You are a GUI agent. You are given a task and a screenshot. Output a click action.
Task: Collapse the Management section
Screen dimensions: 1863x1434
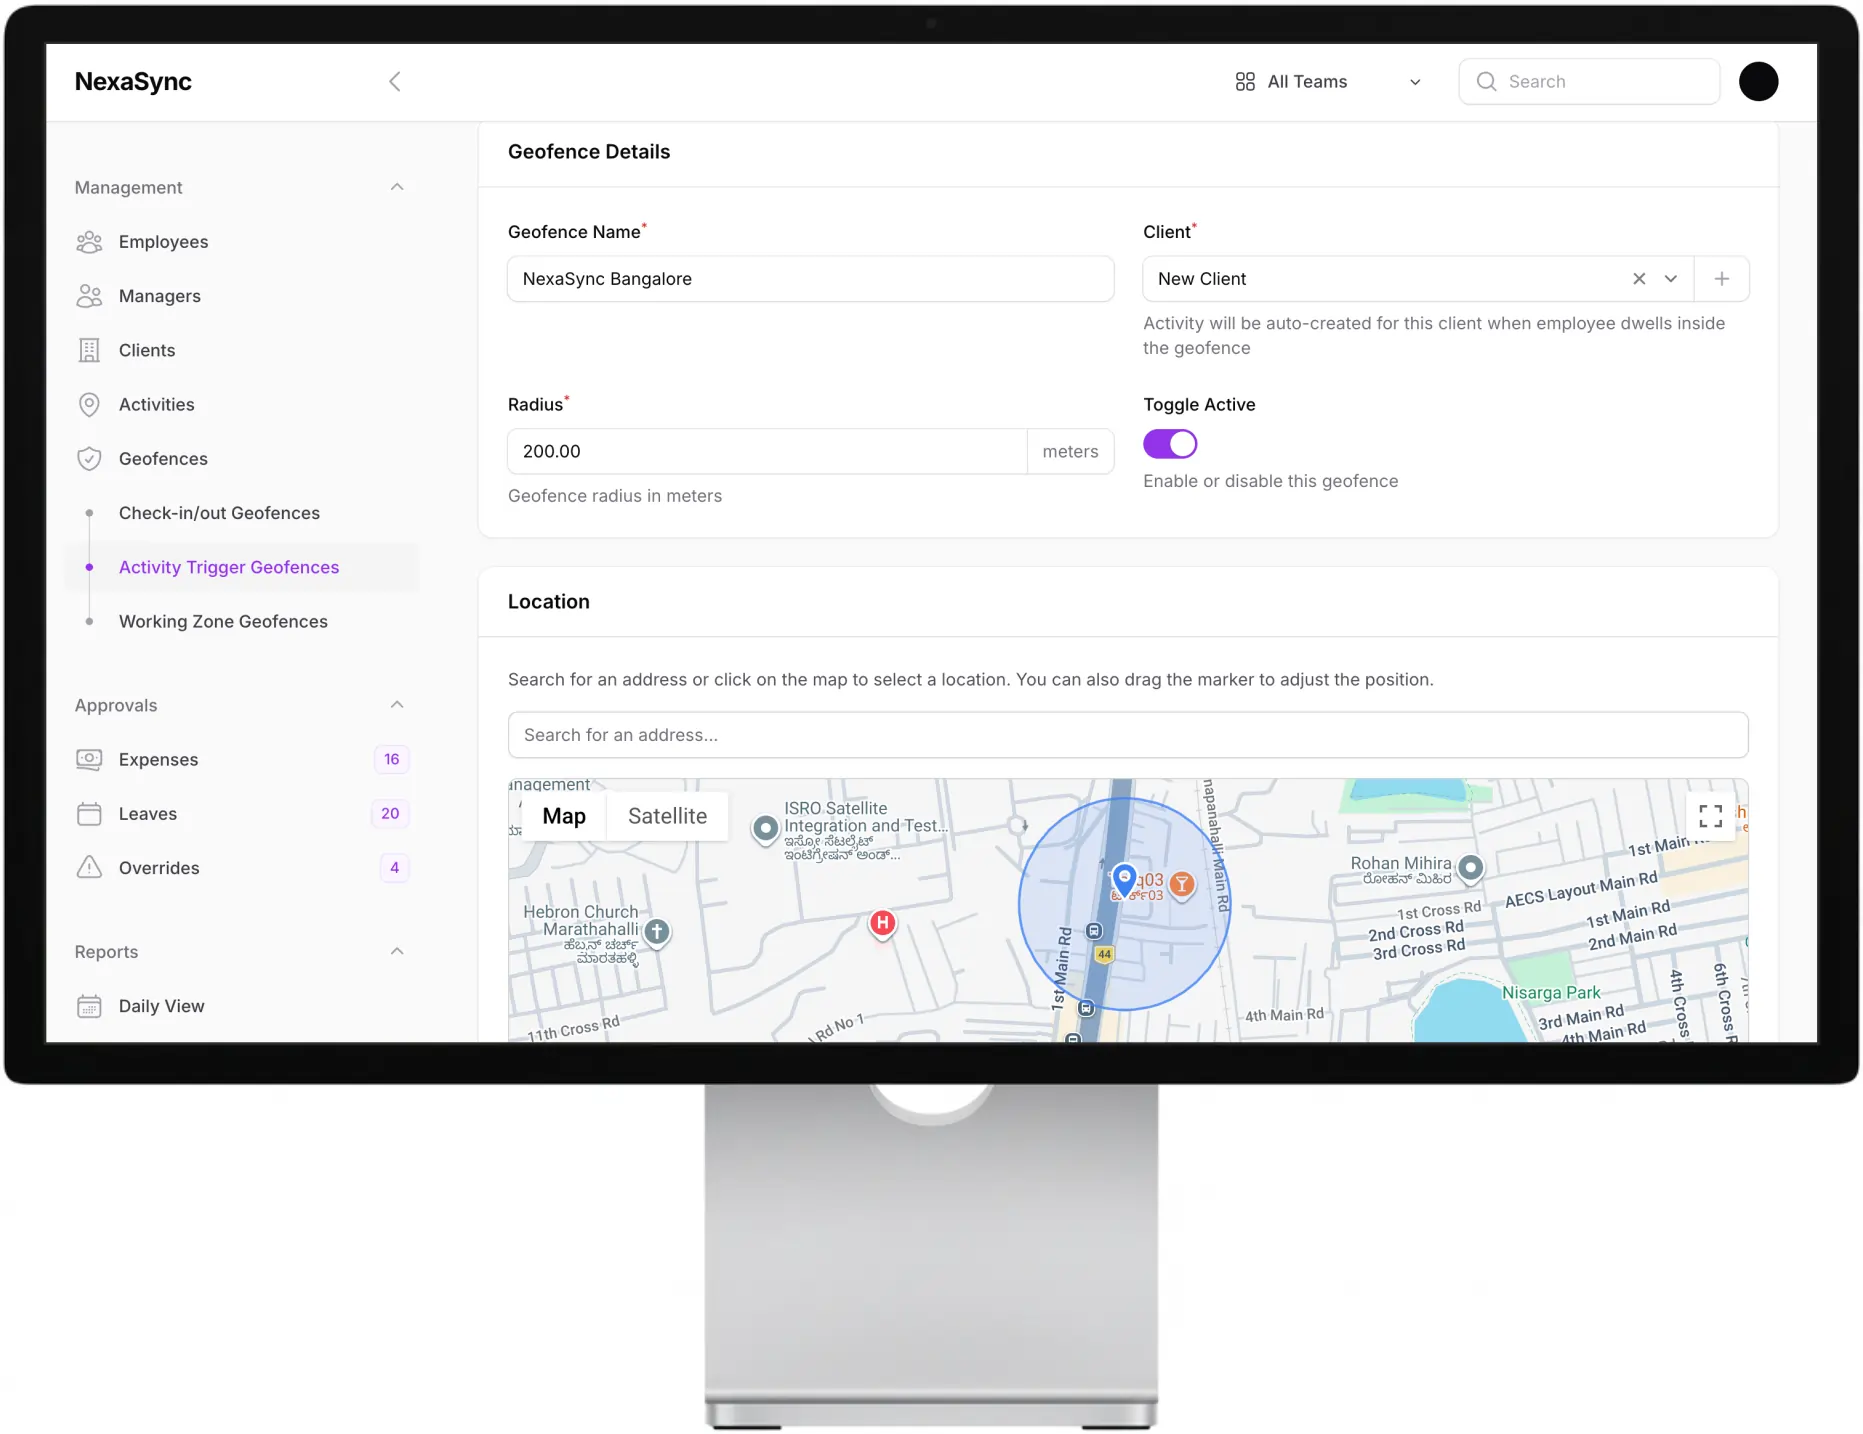pos(397,187)
